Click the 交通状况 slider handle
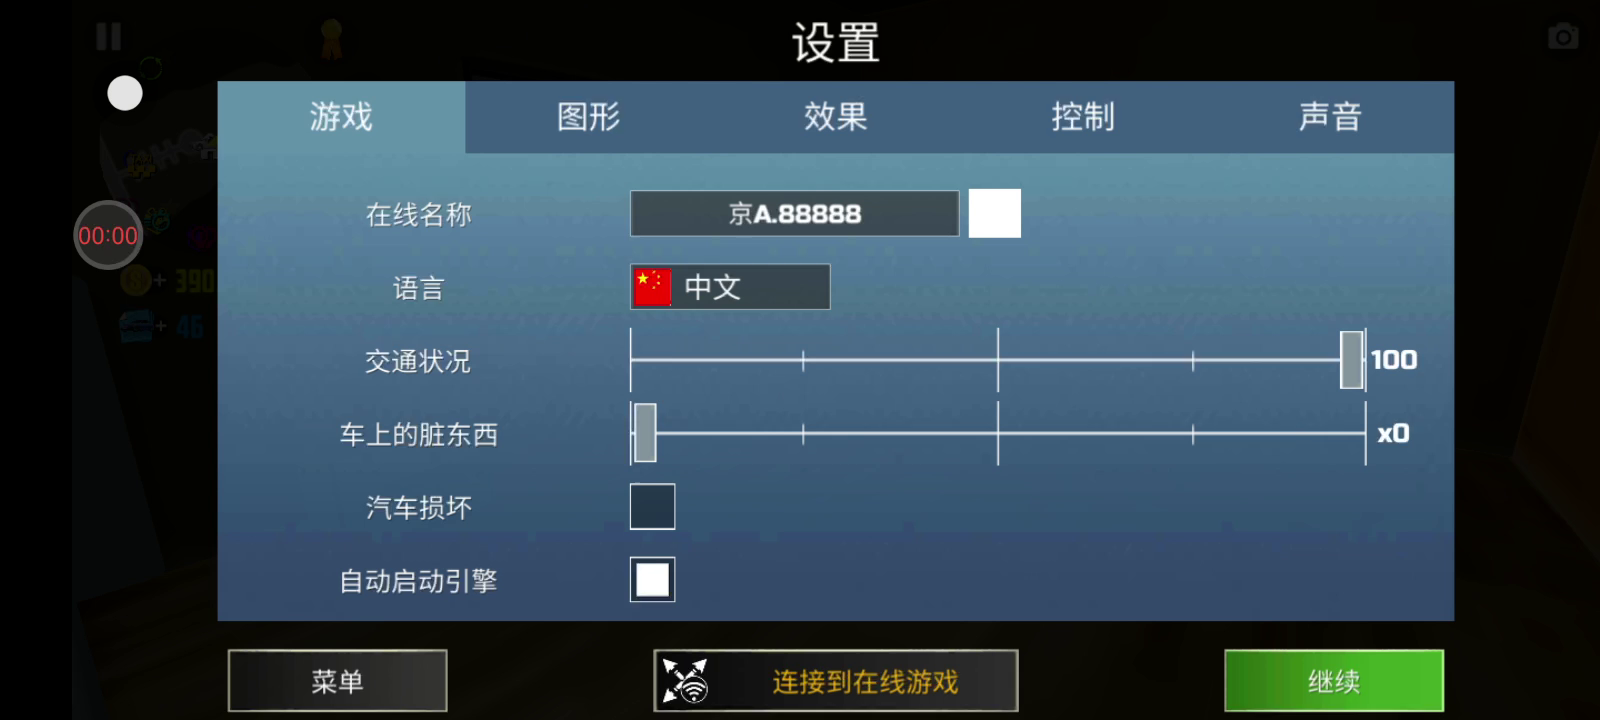This screenshot has height=720, width=1600. tap(1351, 360)
